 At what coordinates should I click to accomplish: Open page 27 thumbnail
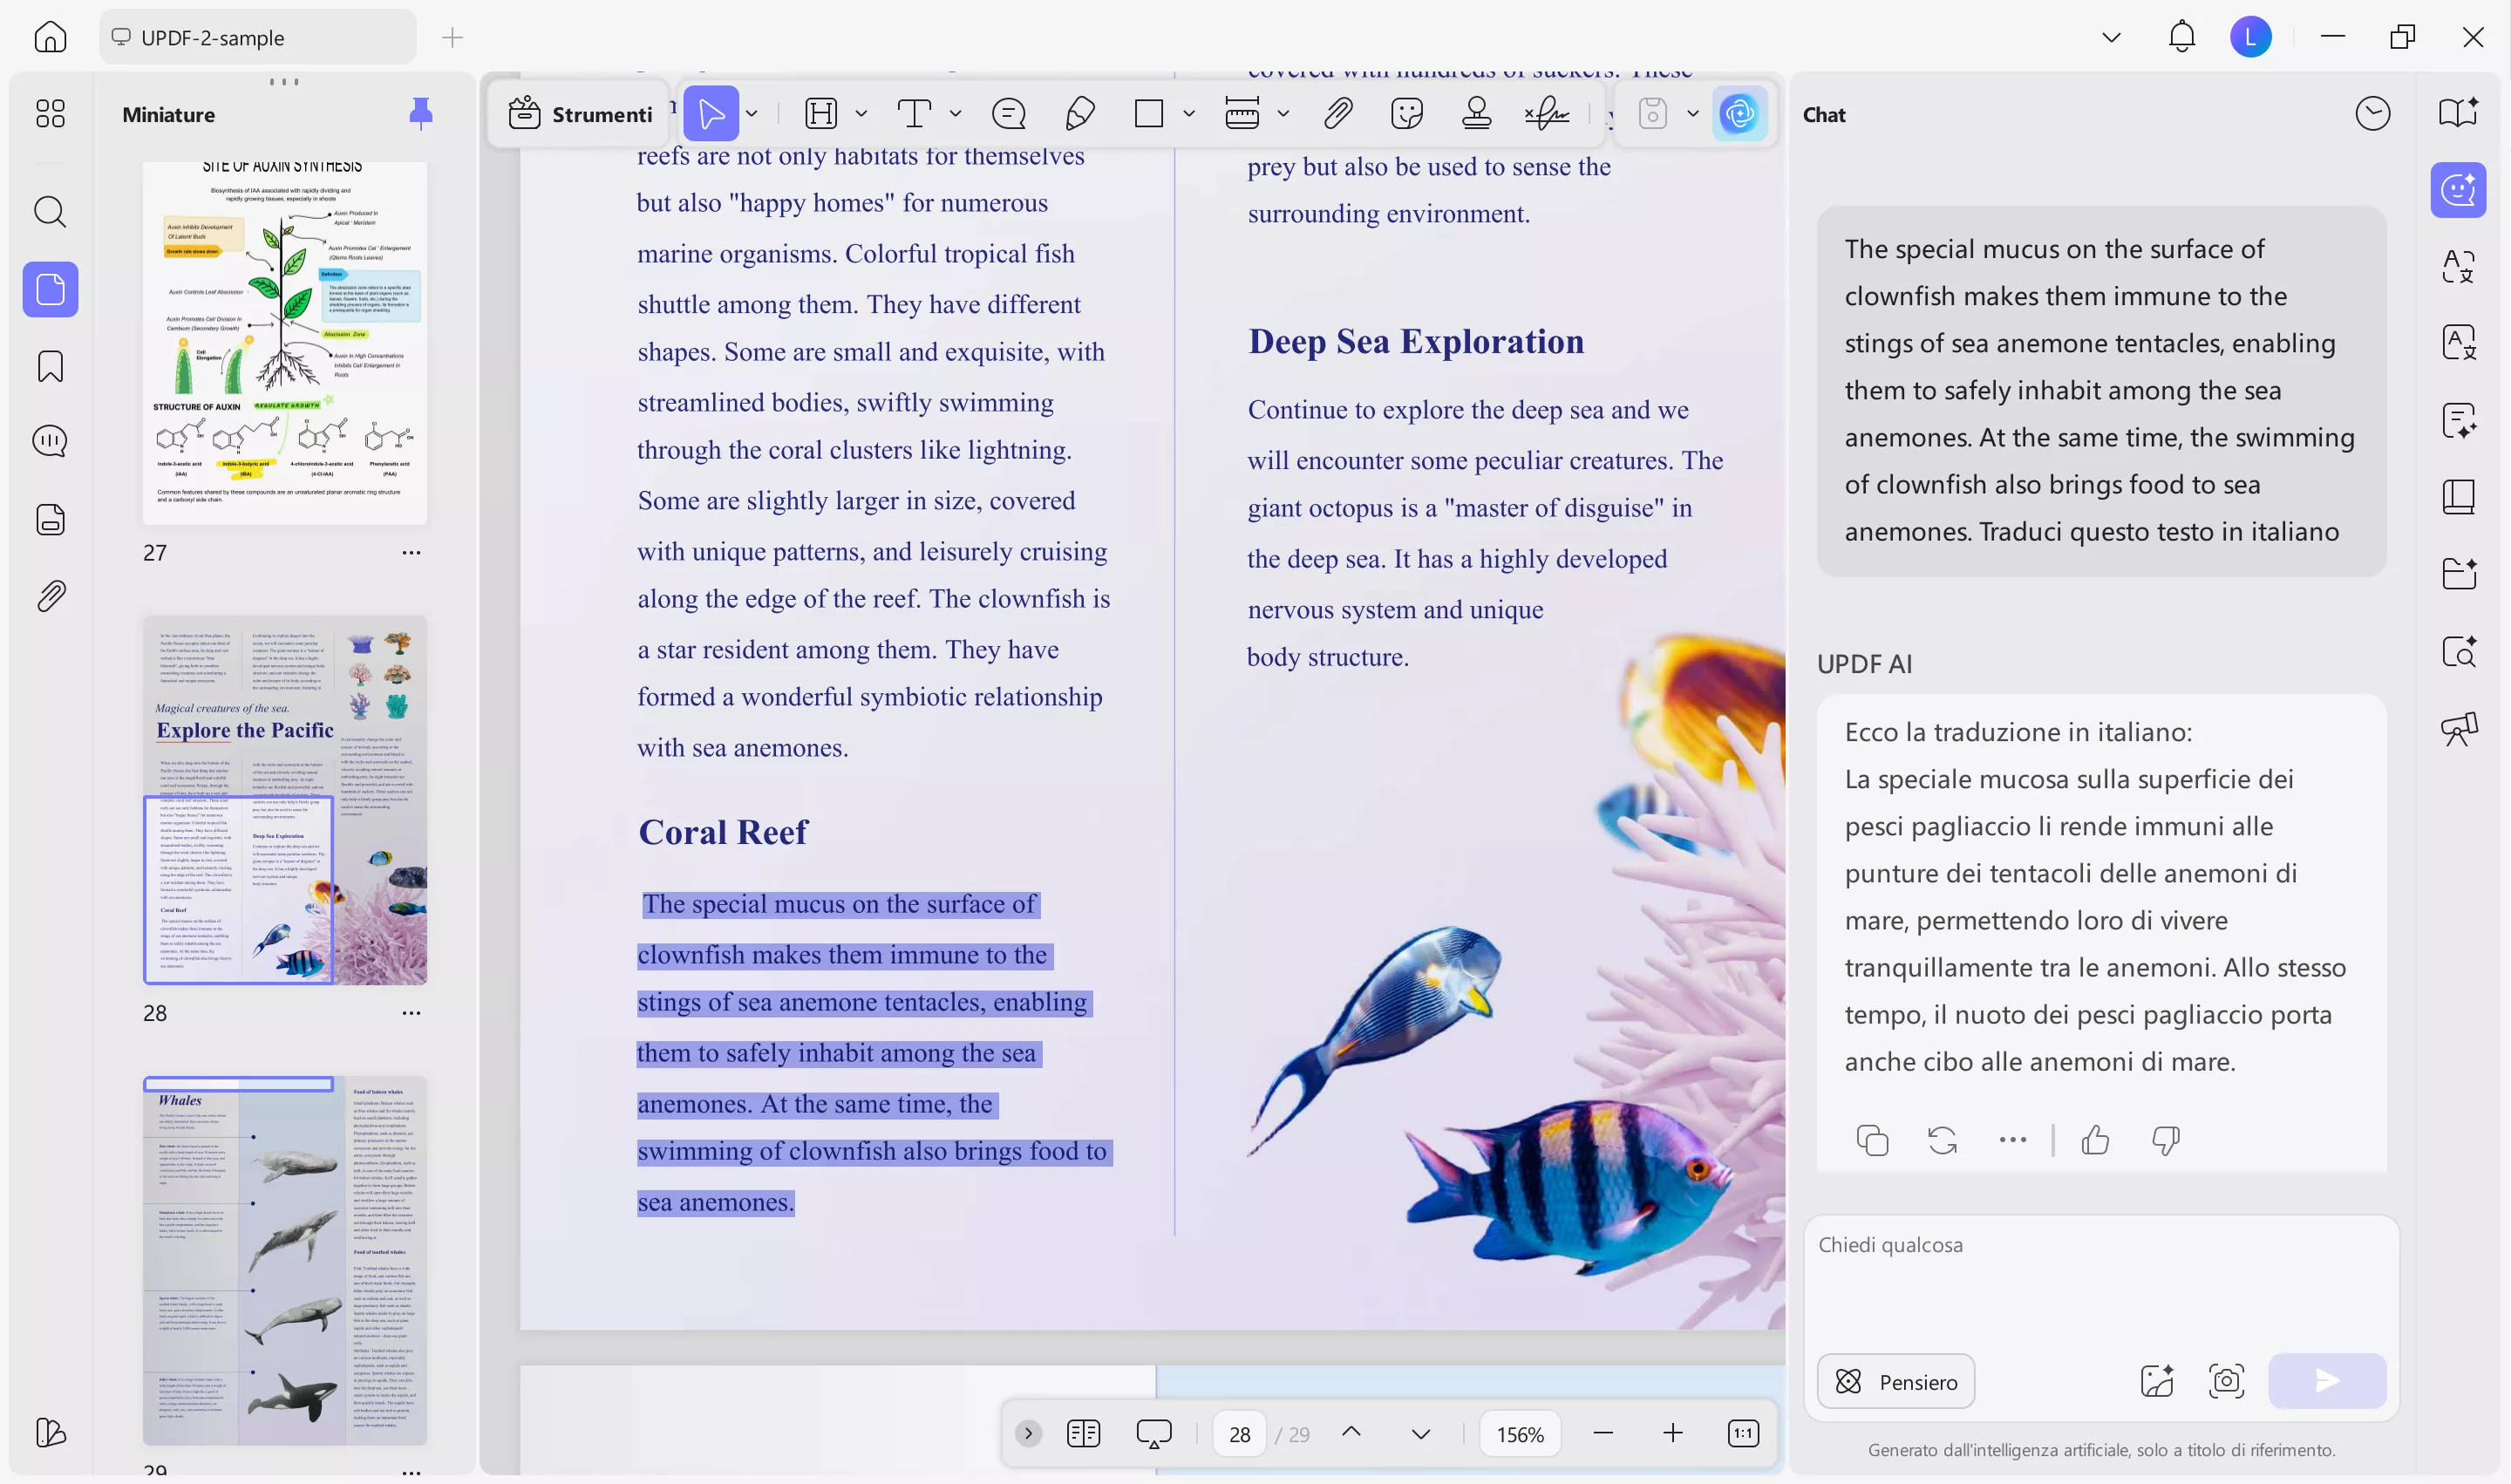[x=285, y=340]
